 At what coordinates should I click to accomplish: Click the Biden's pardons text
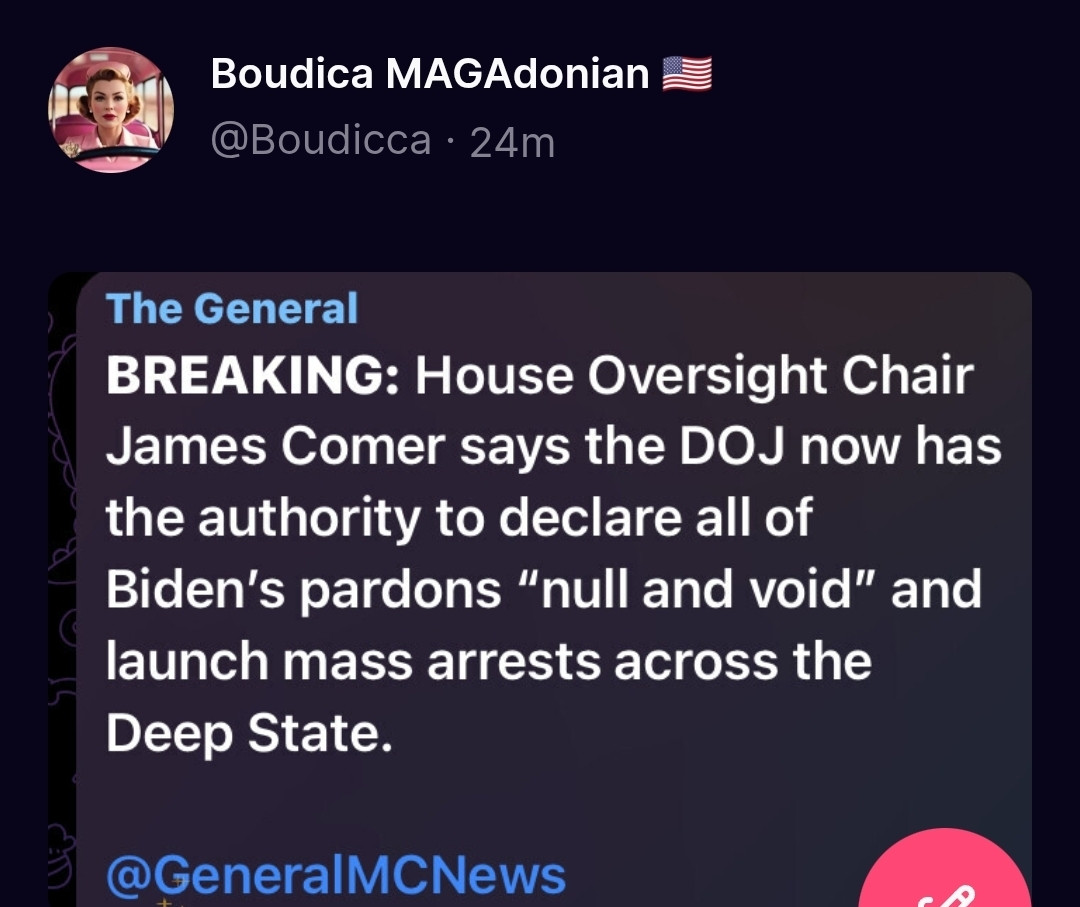303,589
